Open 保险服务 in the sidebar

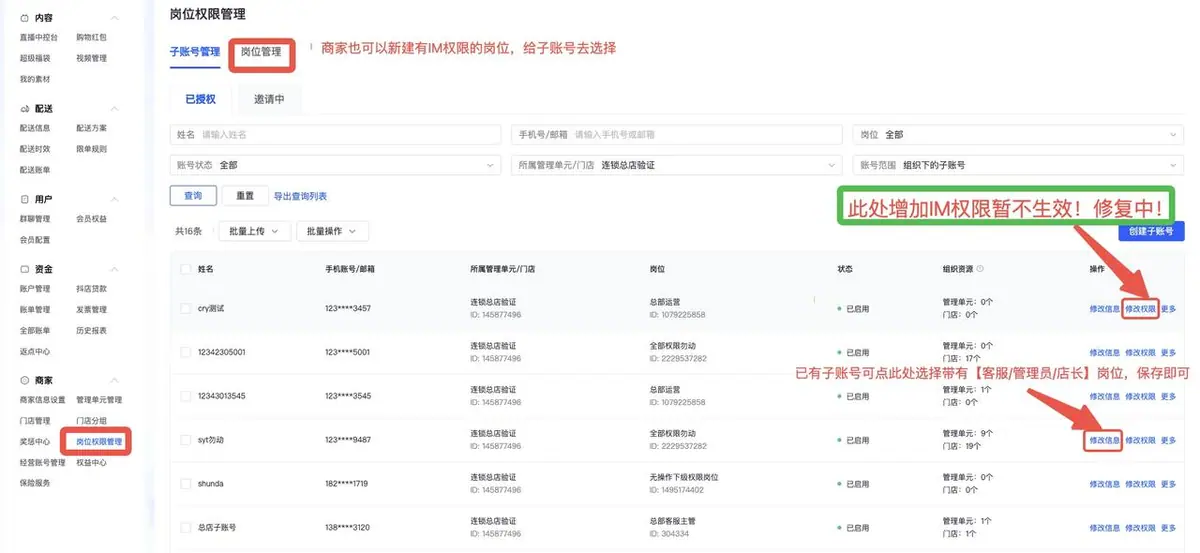35,483
